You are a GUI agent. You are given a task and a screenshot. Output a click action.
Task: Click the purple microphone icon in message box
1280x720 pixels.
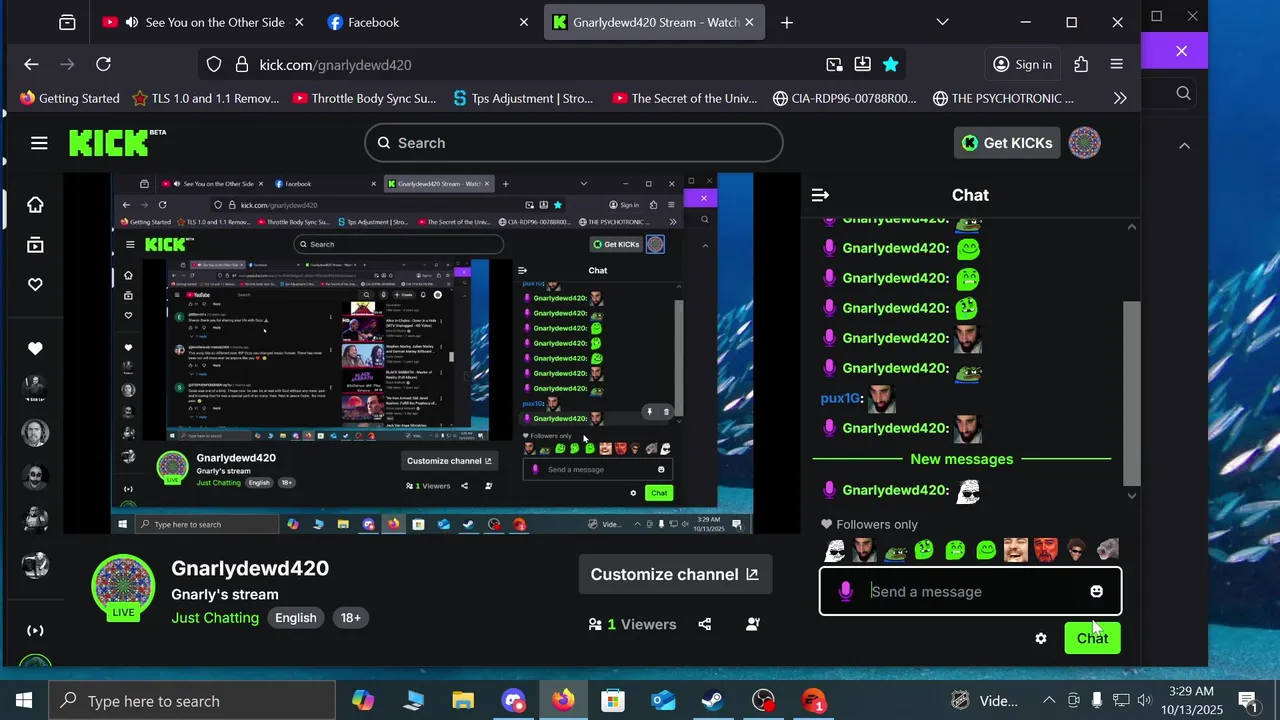(846, 592)
